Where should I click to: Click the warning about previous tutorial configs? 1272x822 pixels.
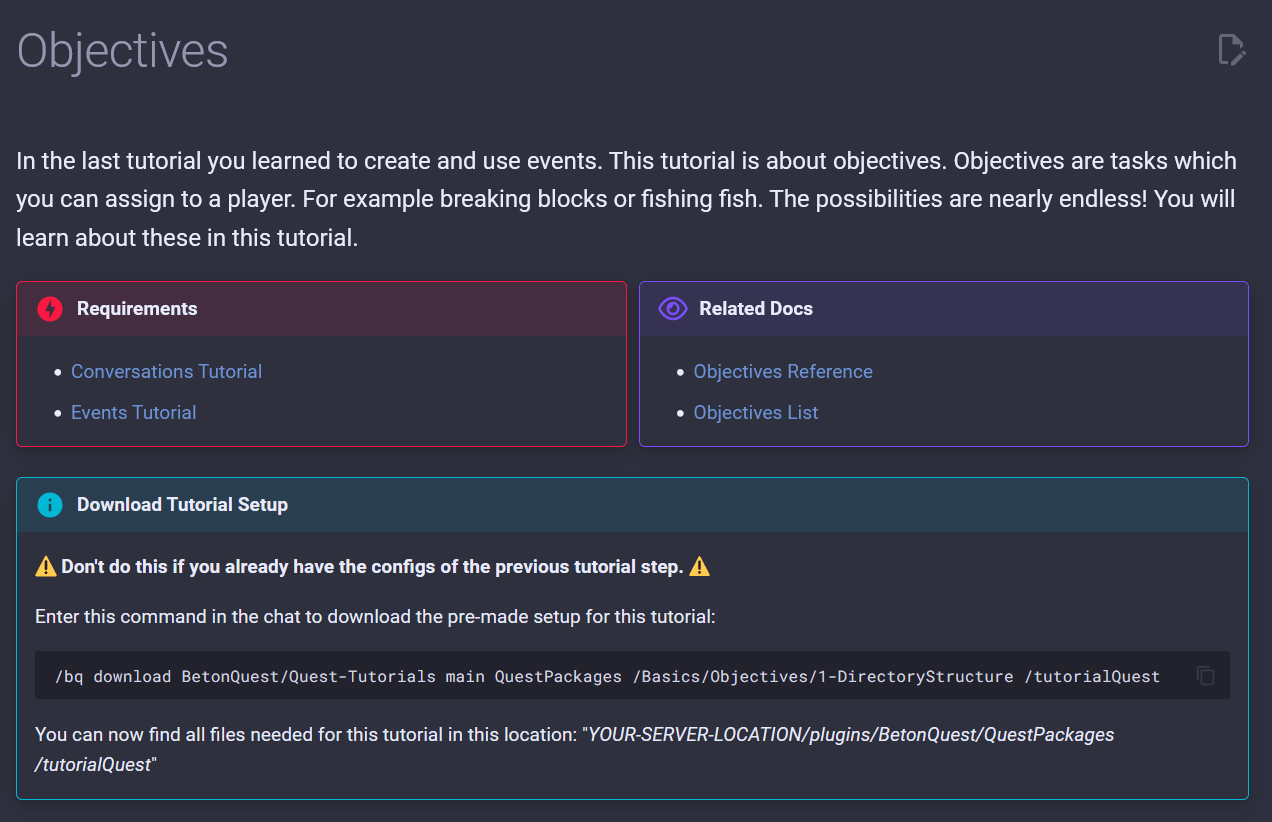click(x=372, y=567)
